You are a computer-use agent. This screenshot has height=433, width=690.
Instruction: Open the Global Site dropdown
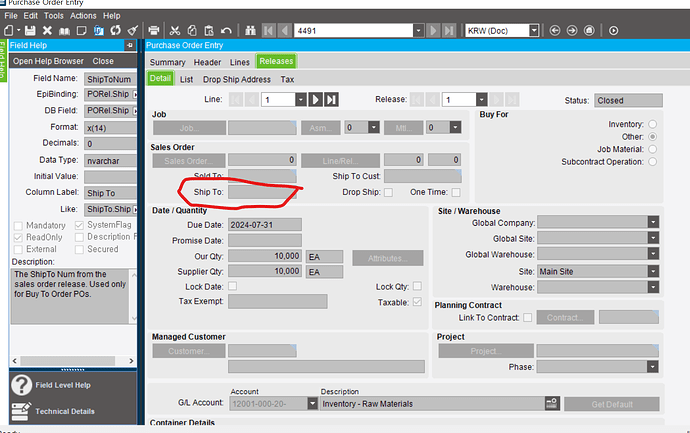pos(653,238)
